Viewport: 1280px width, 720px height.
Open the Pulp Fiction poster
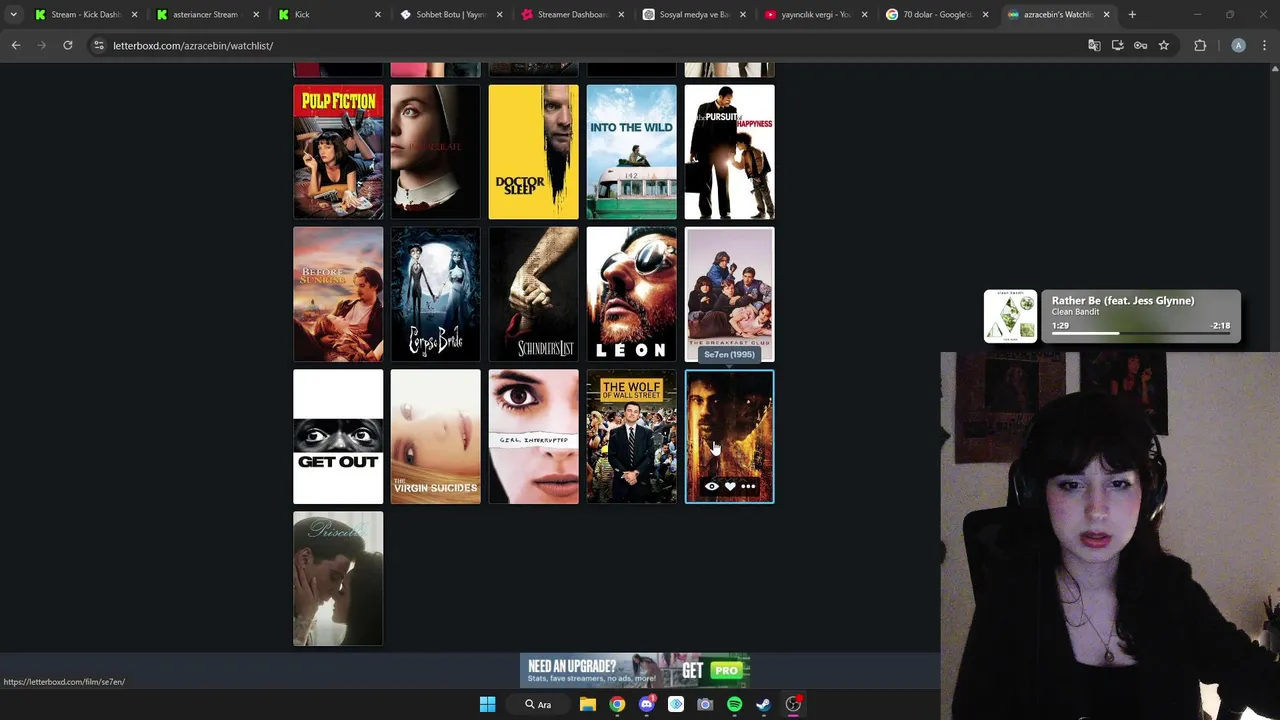(x=338, y=152)
